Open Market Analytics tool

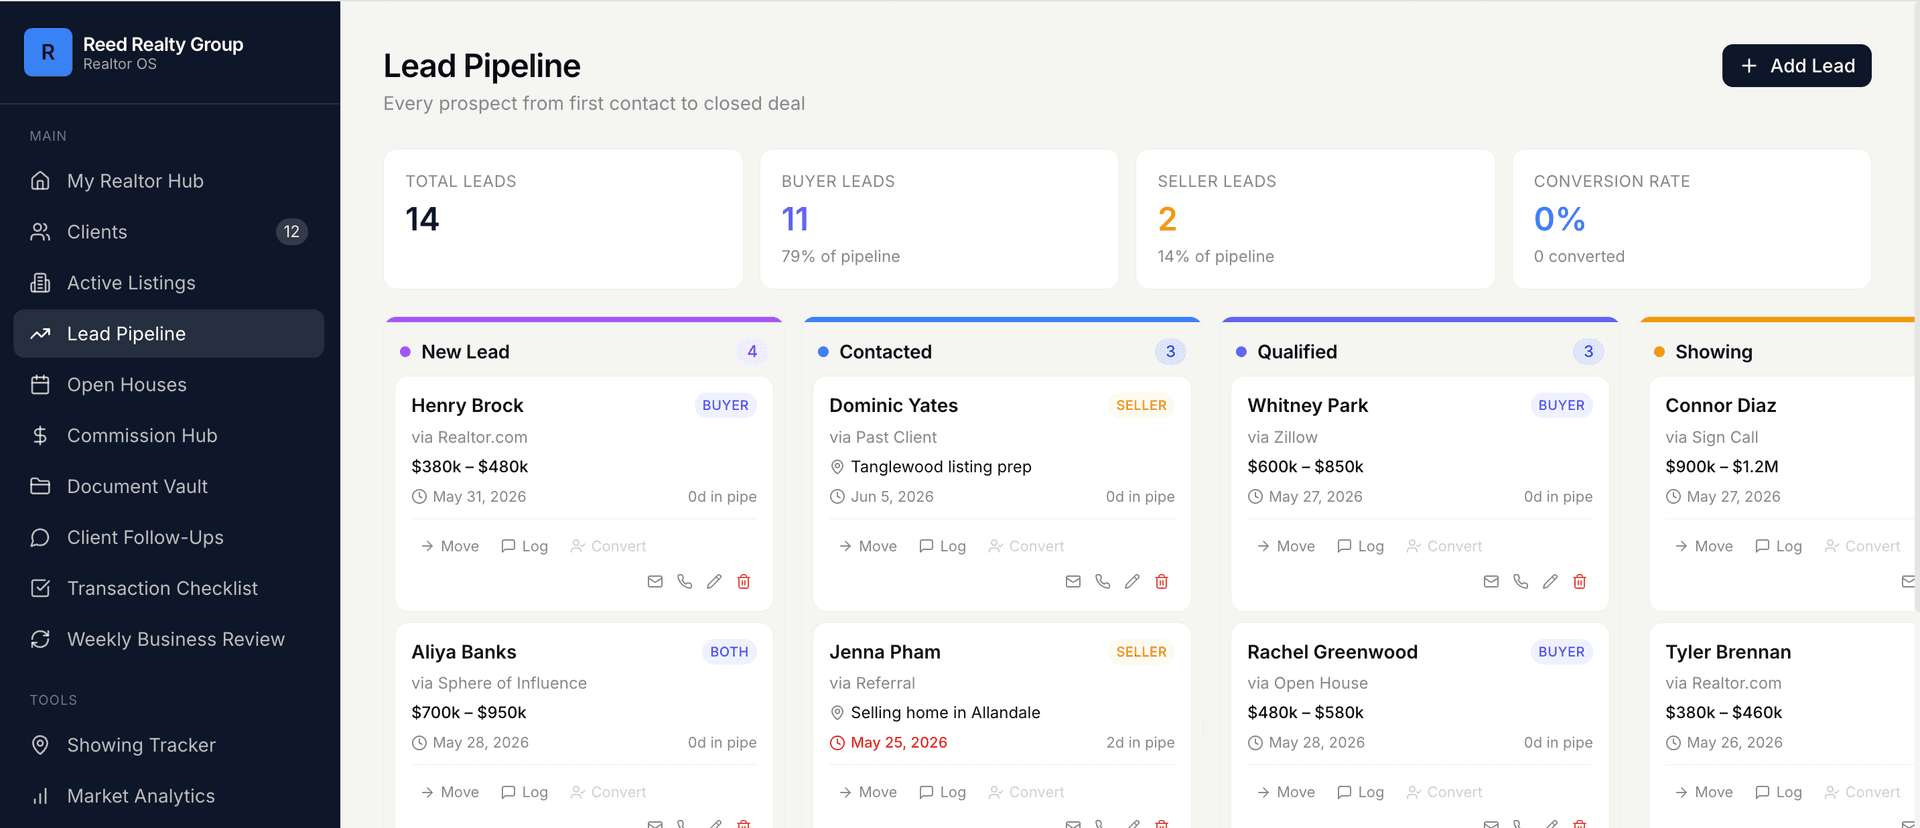[x=168, y=796]
